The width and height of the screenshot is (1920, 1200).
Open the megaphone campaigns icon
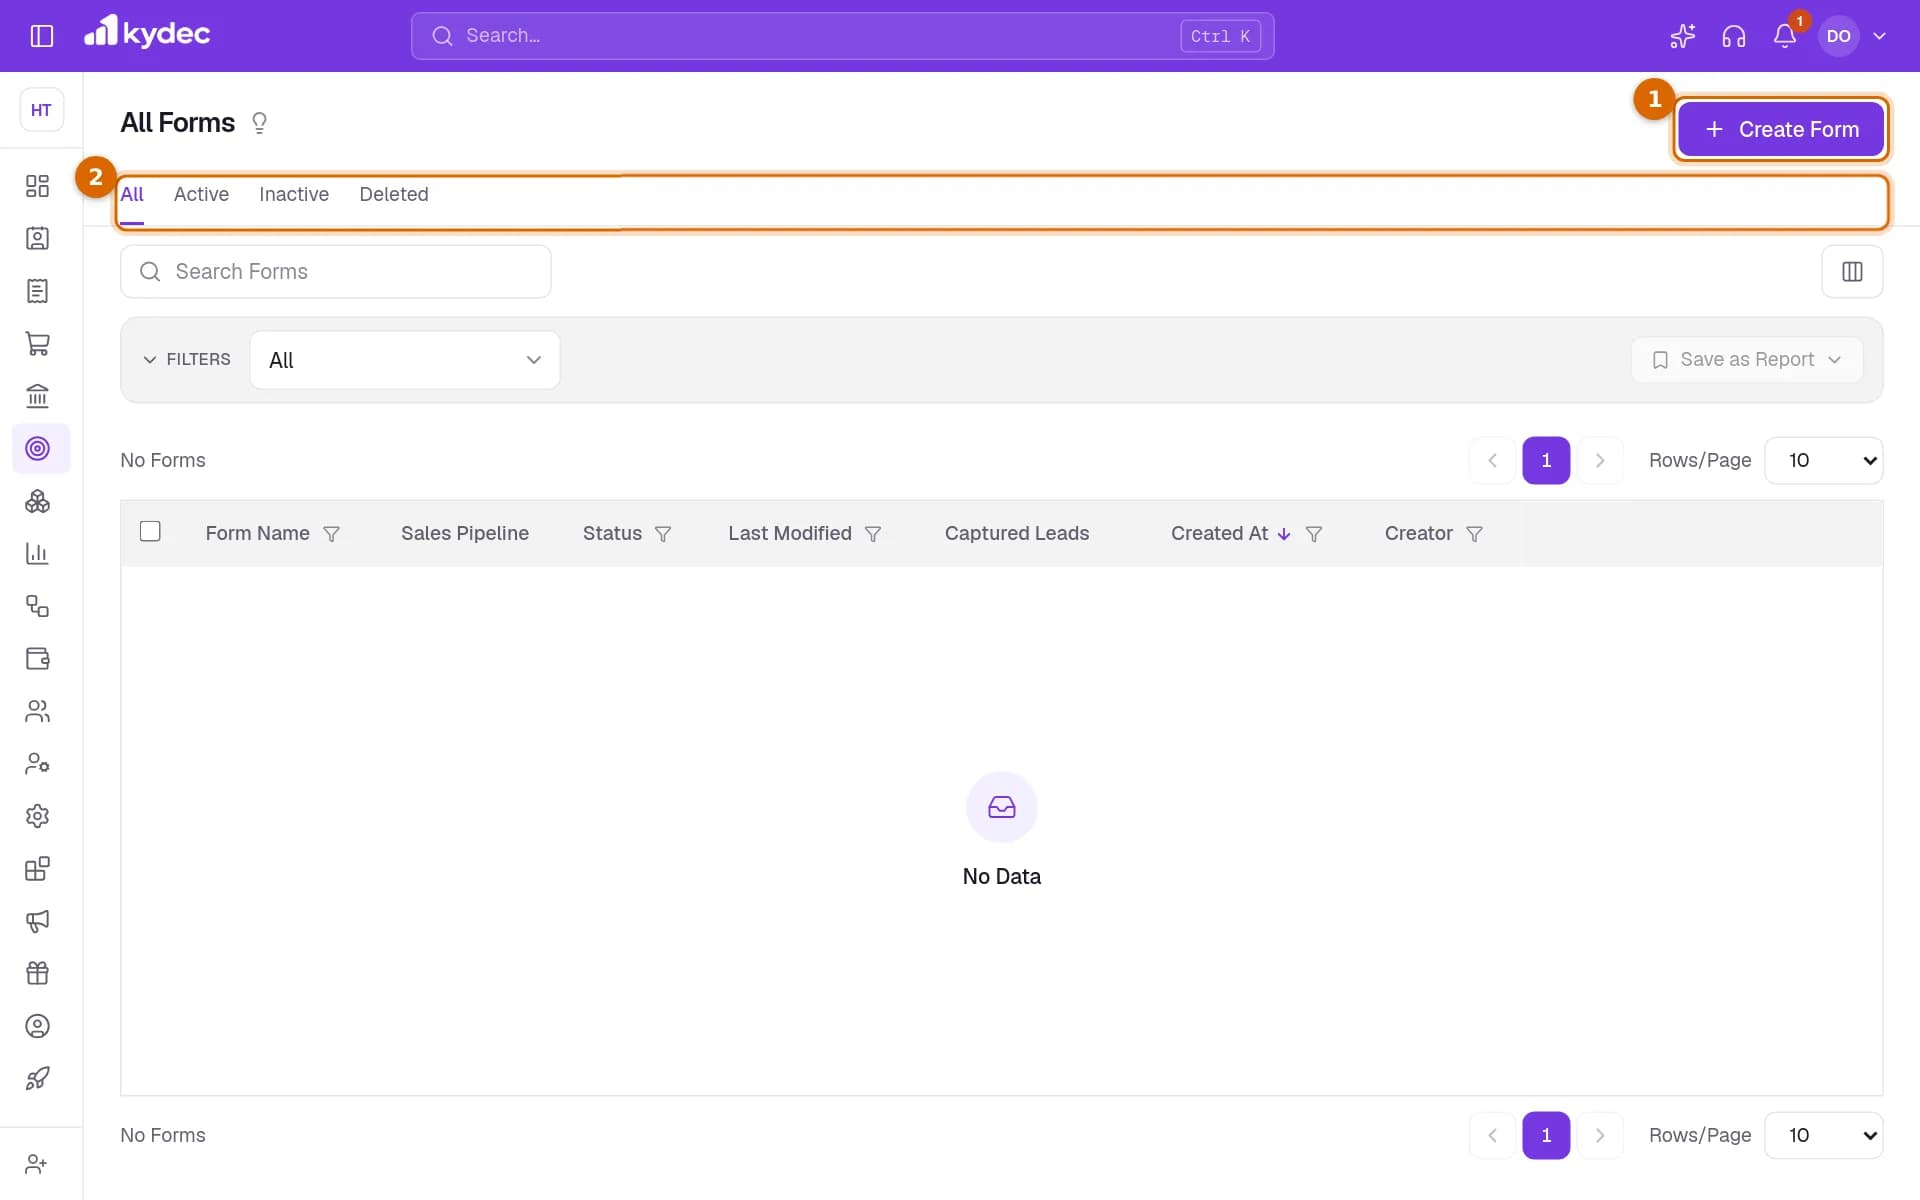pos(38,921)
